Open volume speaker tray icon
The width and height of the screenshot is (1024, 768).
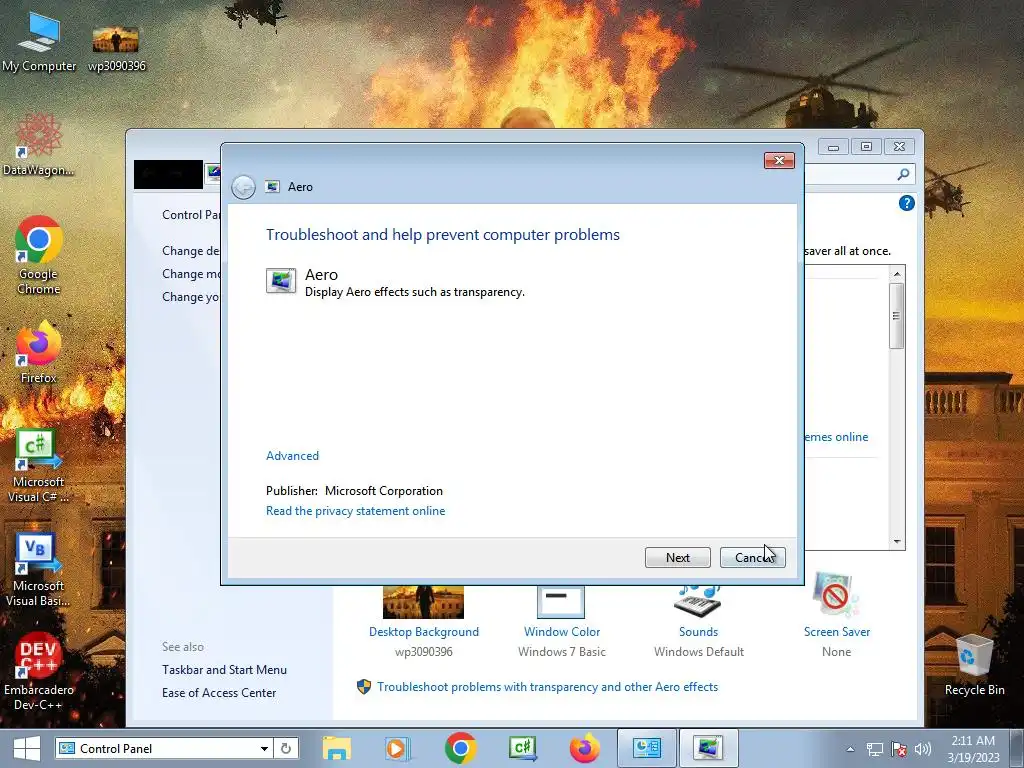pos(923,749)
